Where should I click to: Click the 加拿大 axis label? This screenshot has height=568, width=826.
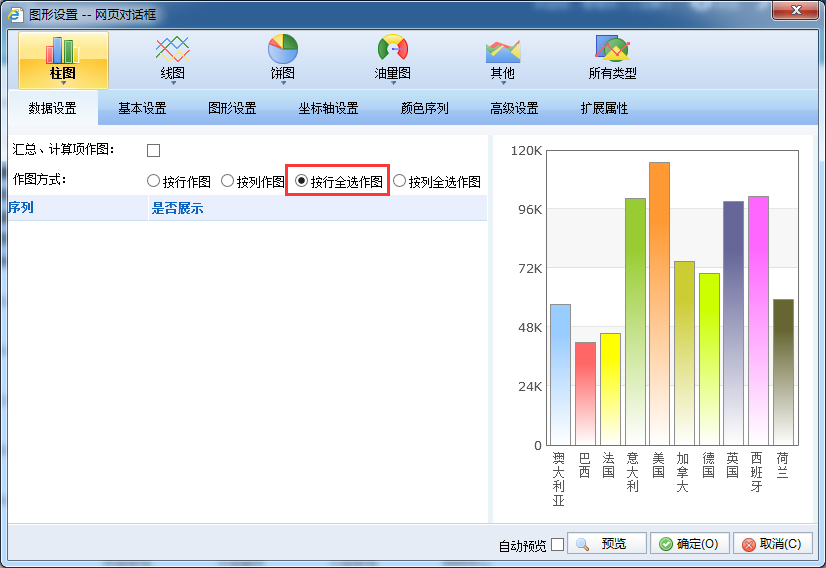[x=683, y=472]
